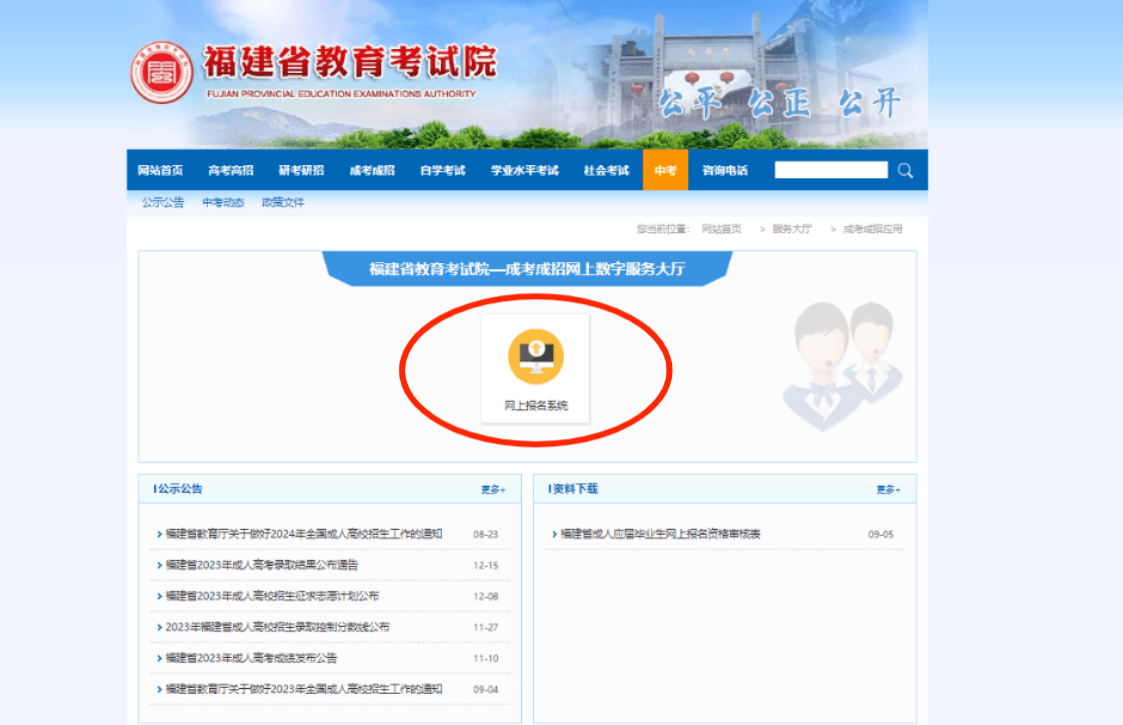Click 成考成招应用 in the breadcrumb trail

click(x=872, y=229)
